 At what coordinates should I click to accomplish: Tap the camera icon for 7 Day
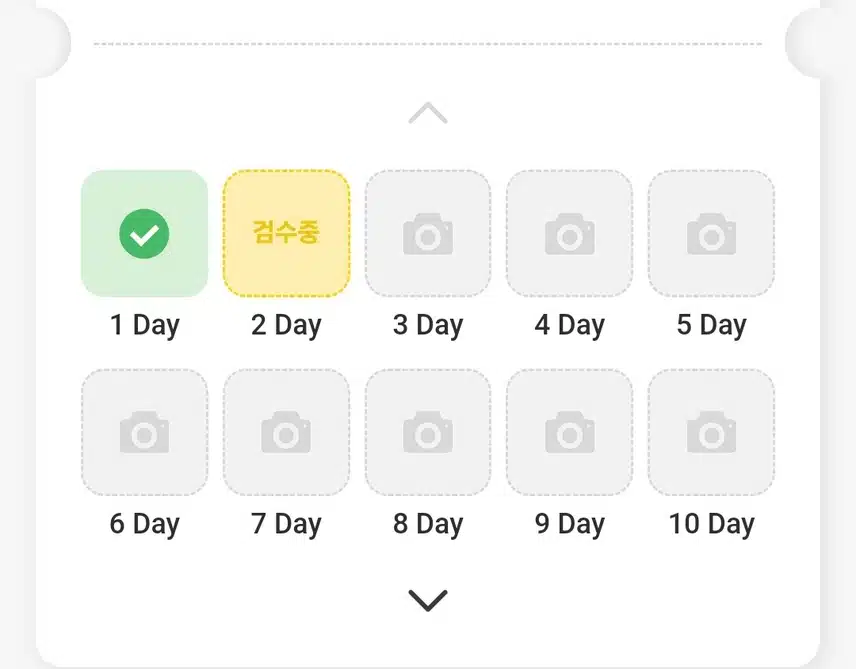pyautogui.click(x=286, y=432)
